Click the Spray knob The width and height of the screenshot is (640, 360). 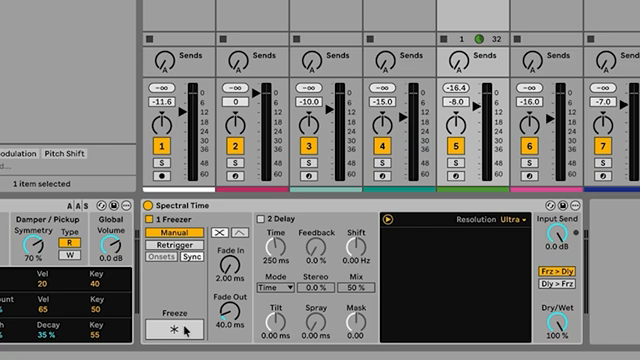(x=316, y=322)
